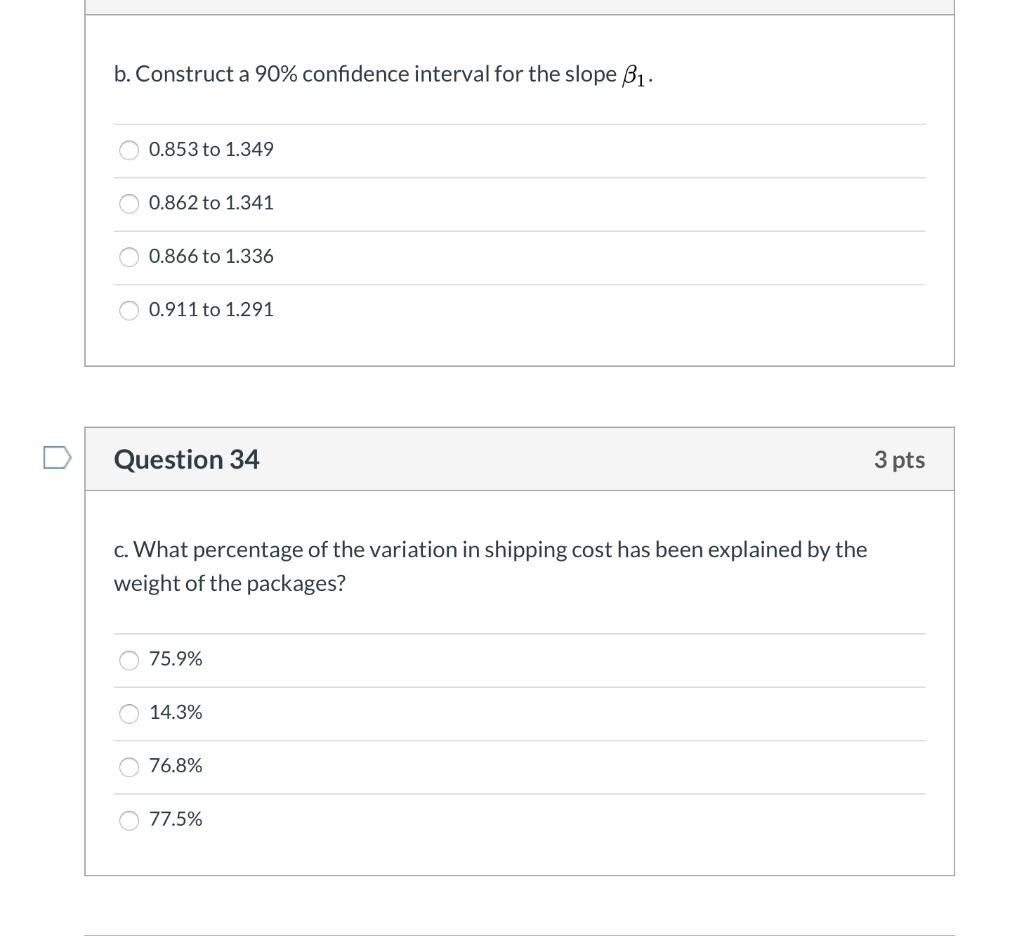The image size is (1024, 936).
Task: Choose the 76.8% answer option
Action: (x=129, y=766)
